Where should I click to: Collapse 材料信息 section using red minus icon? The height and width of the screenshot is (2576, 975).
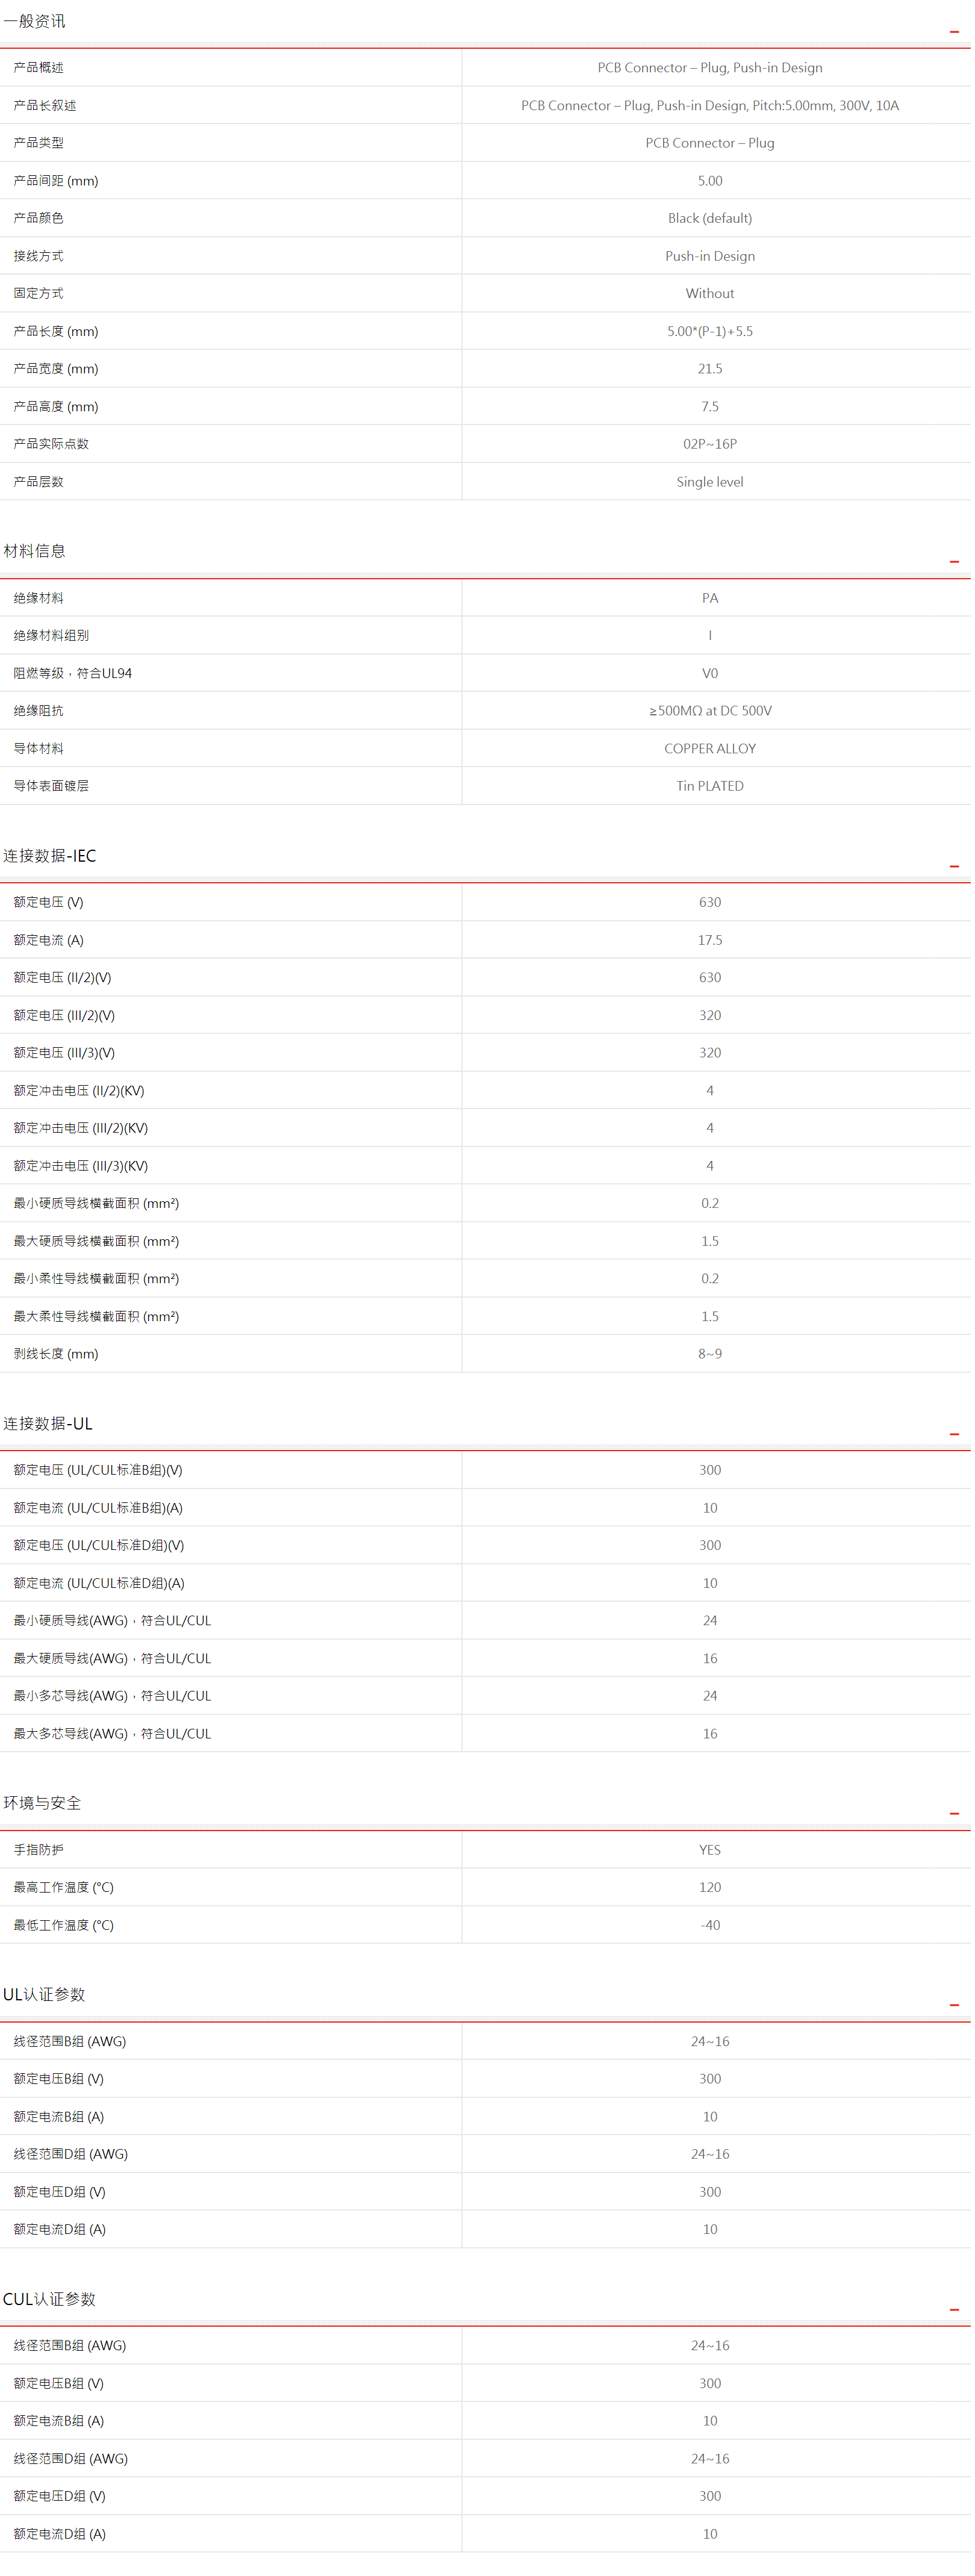pos(953,562)
